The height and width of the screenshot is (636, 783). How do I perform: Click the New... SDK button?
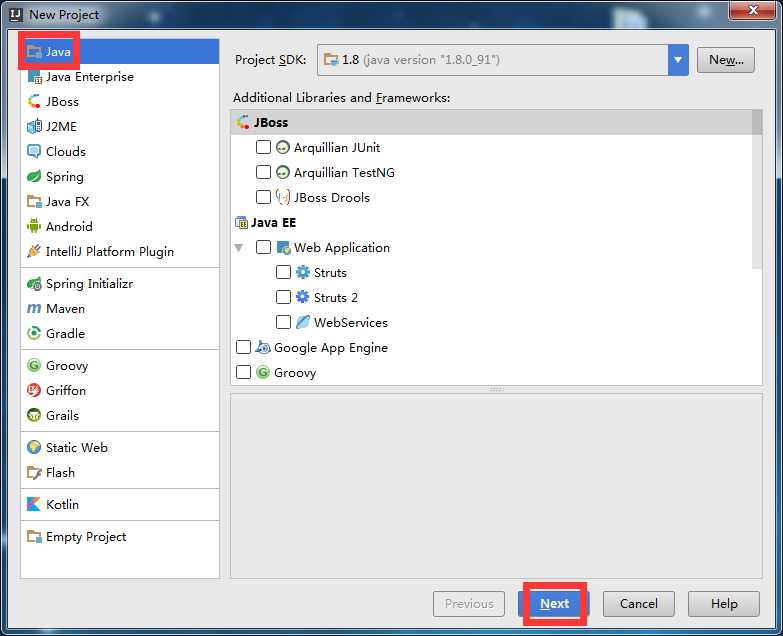(x=726, y=60)
